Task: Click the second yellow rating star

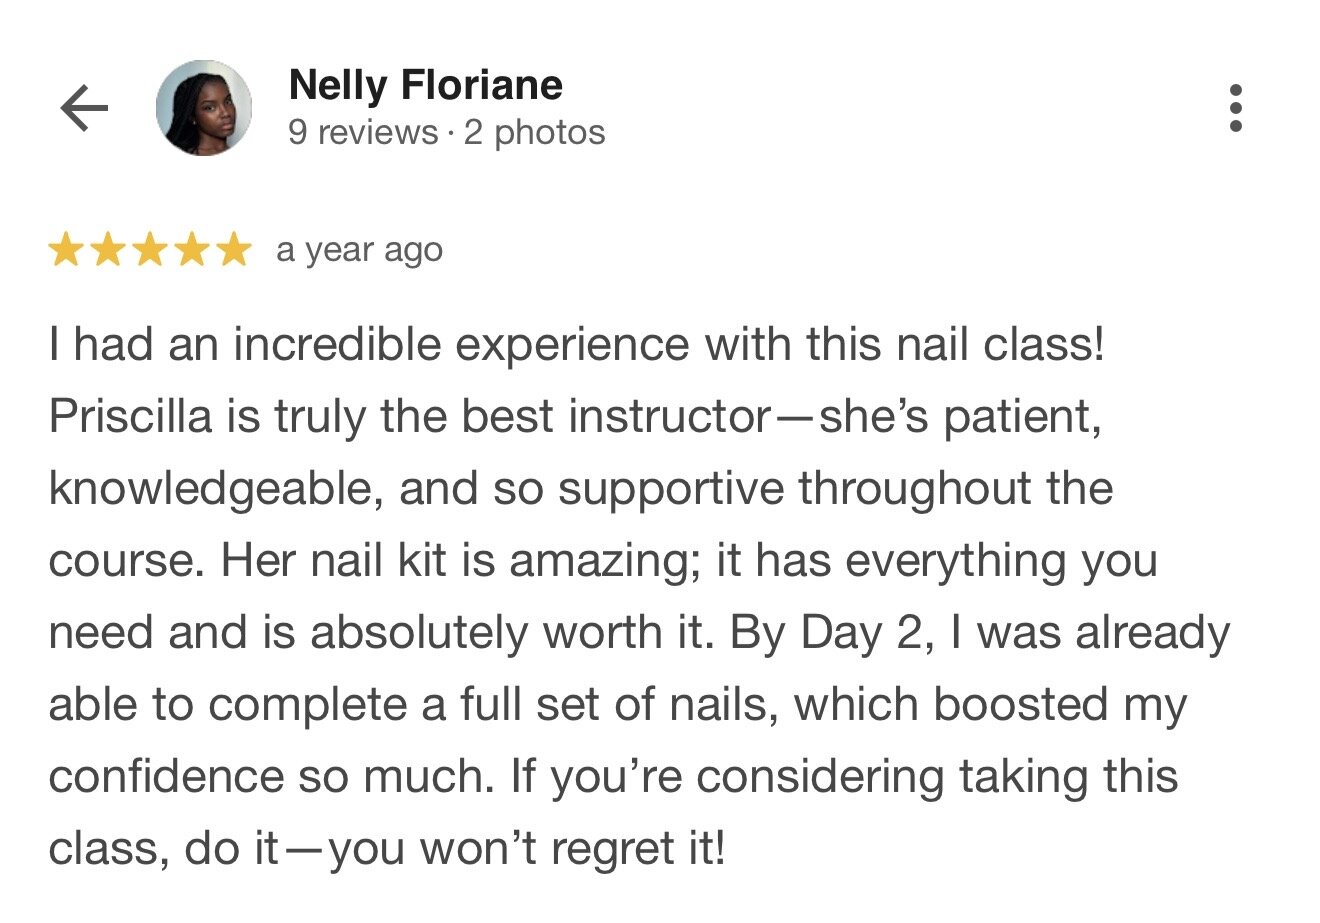Action: coord(107,250)
